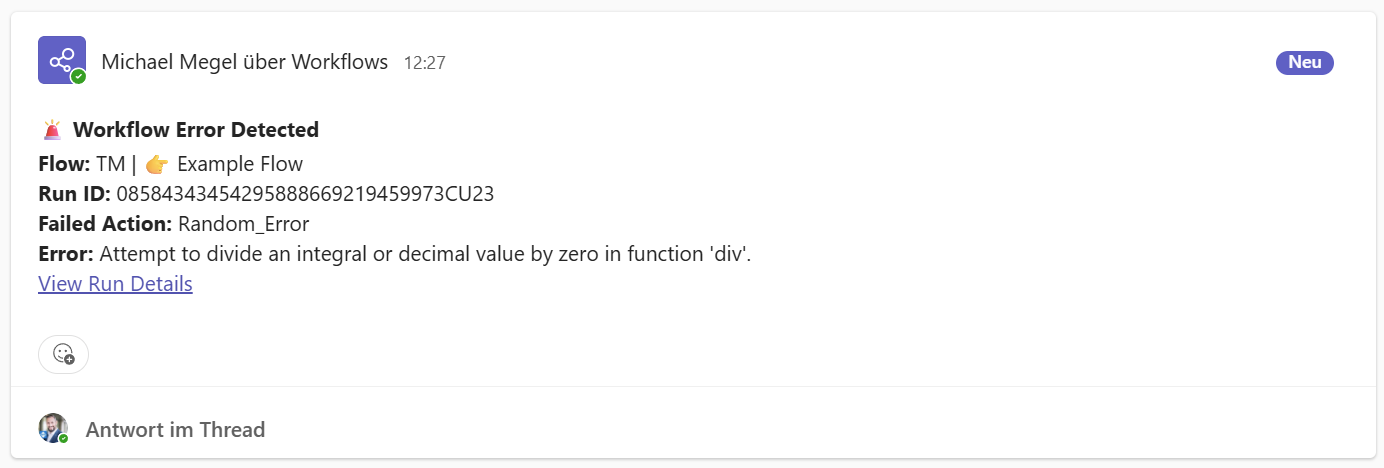Click the "Workflow Error Detected" heading
The height and width of the screenshot is (468, 1384).
195,130
